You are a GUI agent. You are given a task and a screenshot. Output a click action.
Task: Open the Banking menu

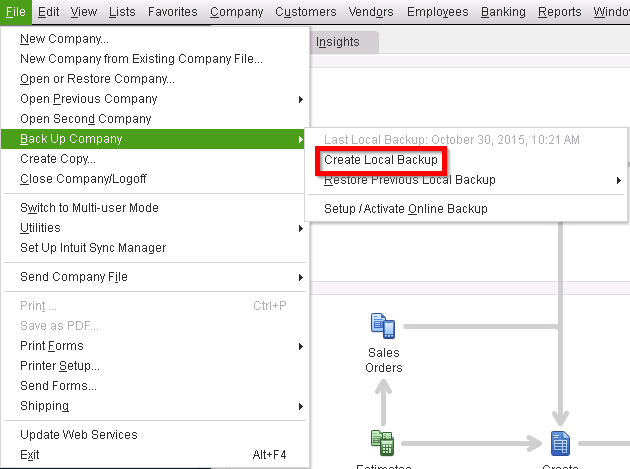coord(503,12)
